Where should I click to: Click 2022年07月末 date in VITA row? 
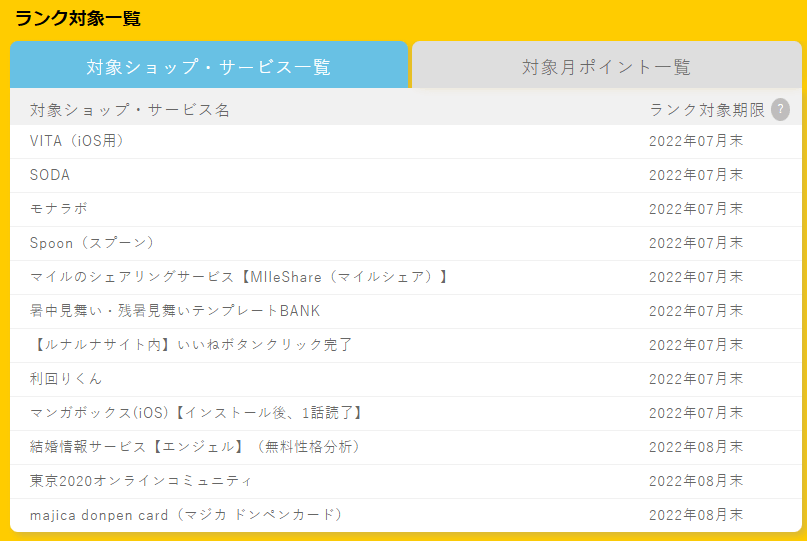click(x=696, y=141)
